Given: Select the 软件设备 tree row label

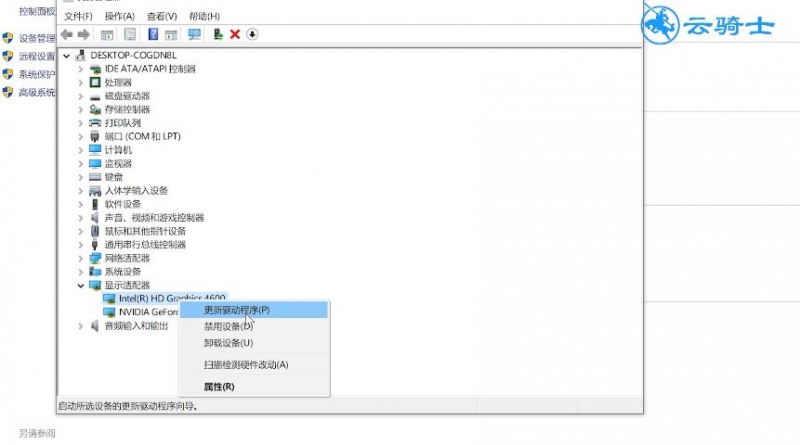Looking at the screenshot, I should click(122, 204).
